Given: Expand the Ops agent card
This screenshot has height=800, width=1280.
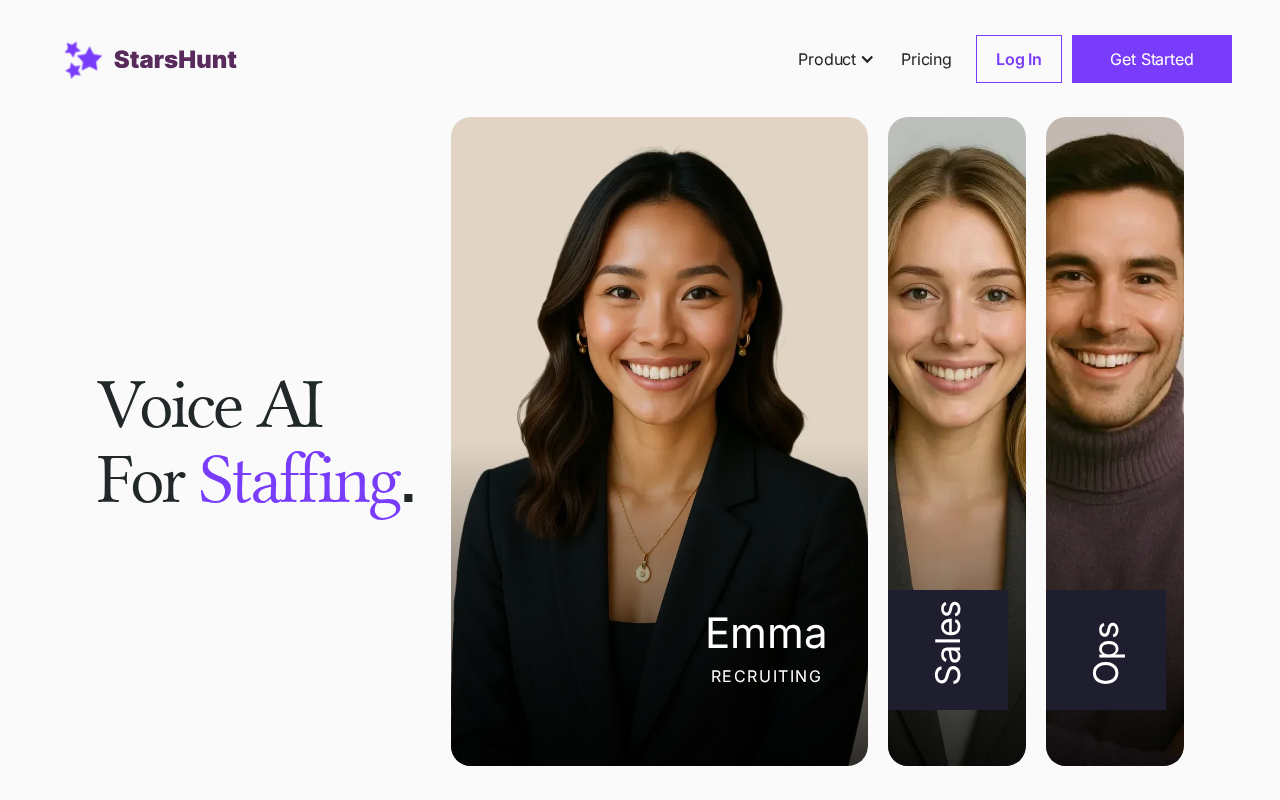Looking at the screenshot, I should click(1115, 441).
